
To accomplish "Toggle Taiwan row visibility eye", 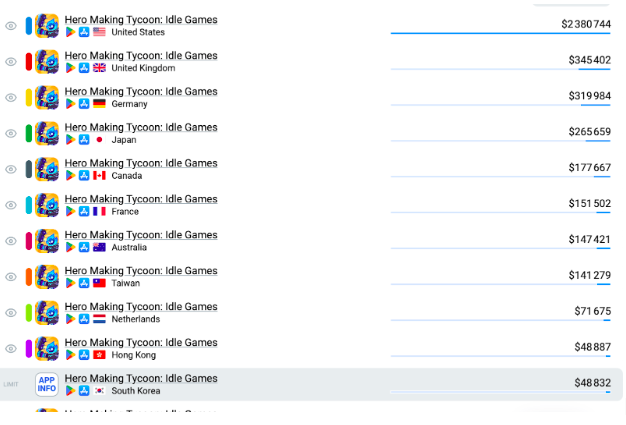I will pos(11,277).
